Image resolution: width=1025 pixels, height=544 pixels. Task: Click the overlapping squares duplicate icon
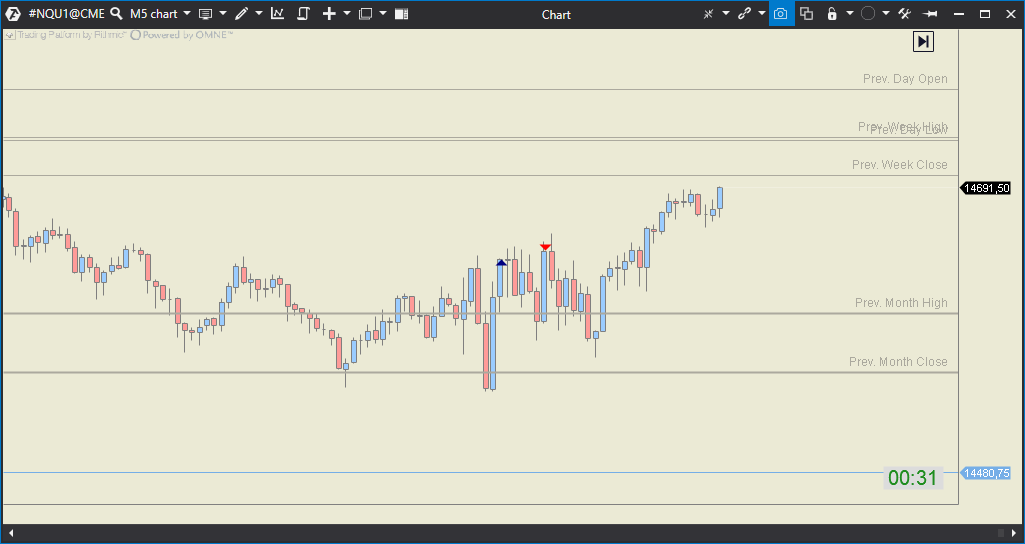point(807,14)
